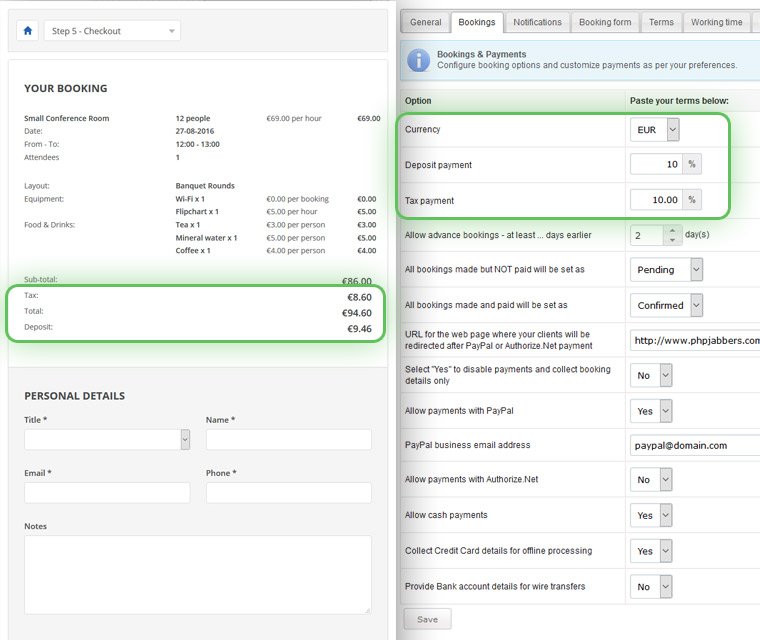
Task: Click the 12 people capacity text
Action: tap(192, 118)
